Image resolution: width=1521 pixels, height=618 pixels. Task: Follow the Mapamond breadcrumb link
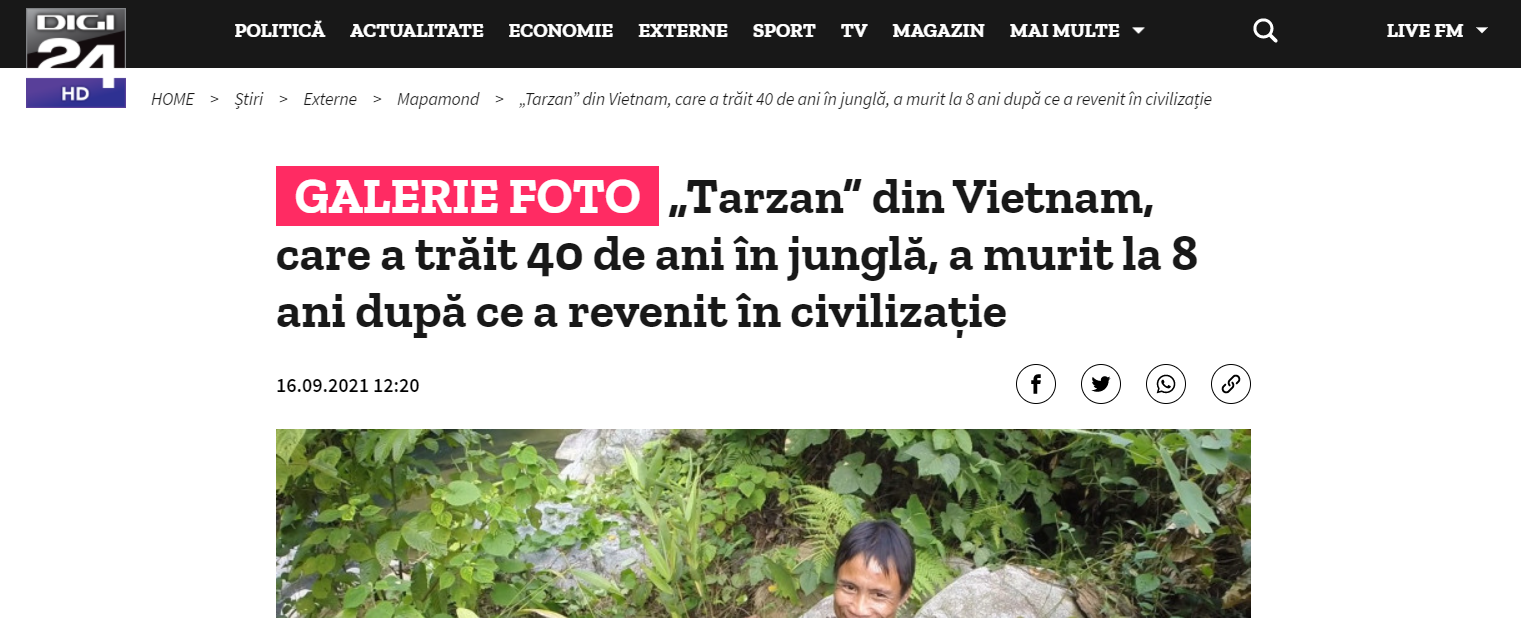click(438, 99)
